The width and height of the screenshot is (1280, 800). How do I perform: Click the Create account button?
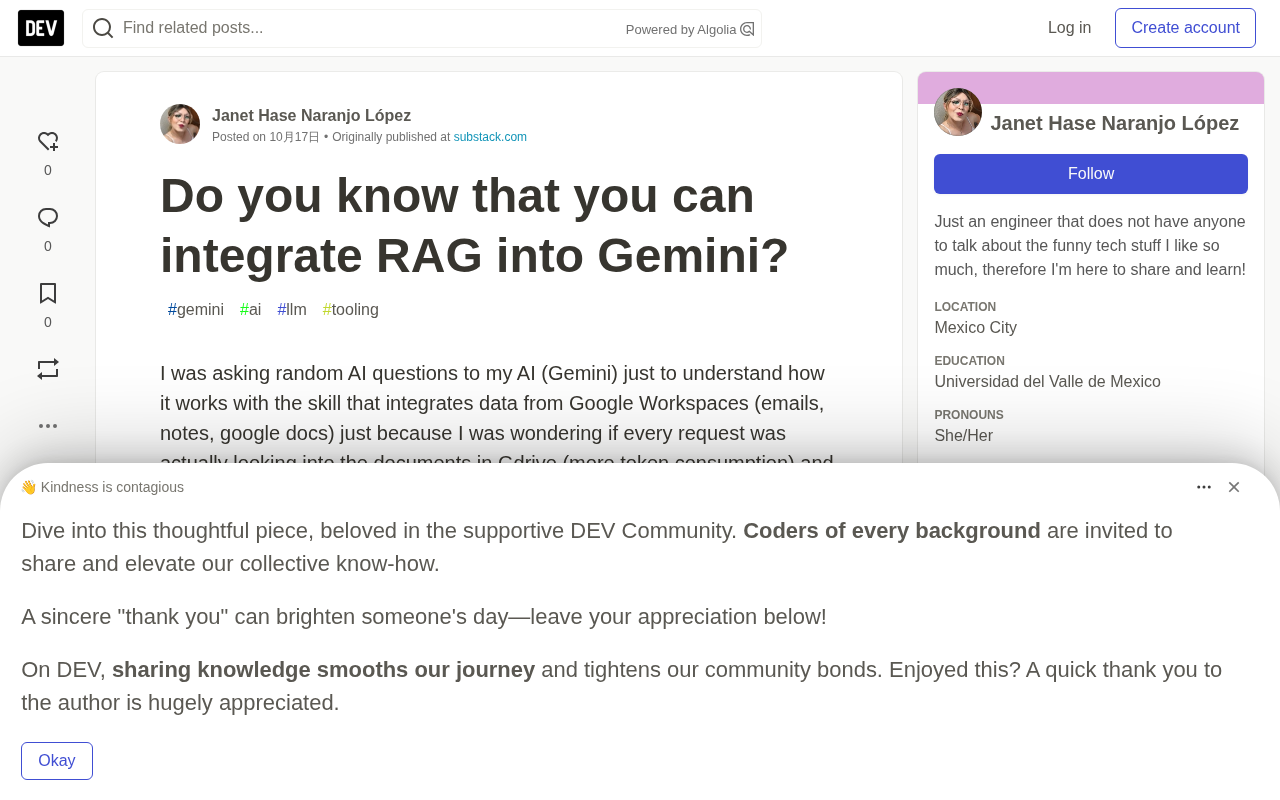[1186, 28]
